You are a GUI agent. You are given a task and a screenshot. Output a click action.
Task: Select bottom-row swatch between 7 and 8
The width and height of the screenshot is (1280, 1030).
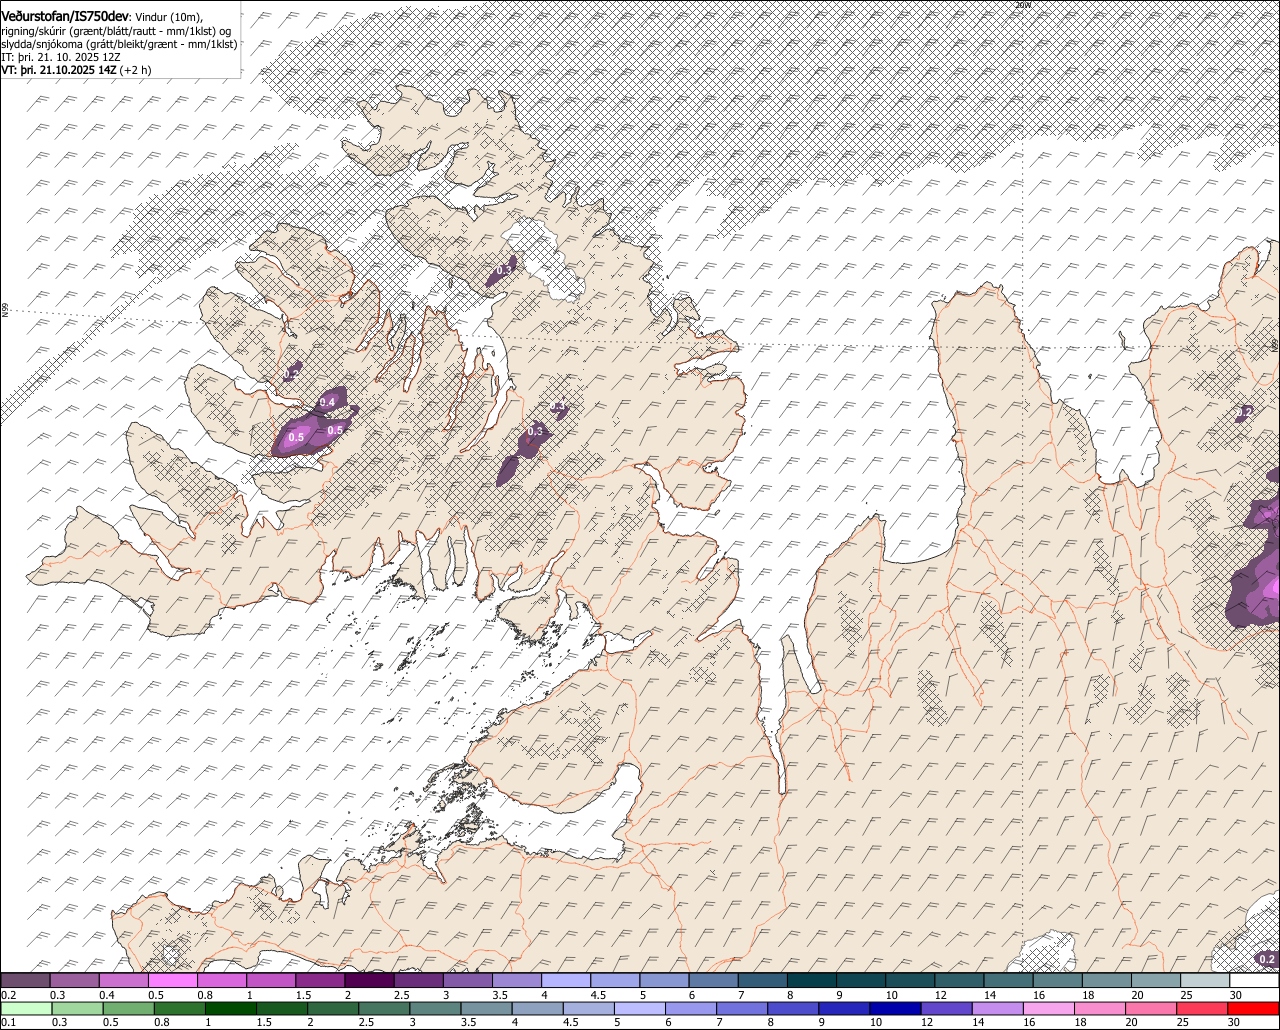coord(742,1008)
